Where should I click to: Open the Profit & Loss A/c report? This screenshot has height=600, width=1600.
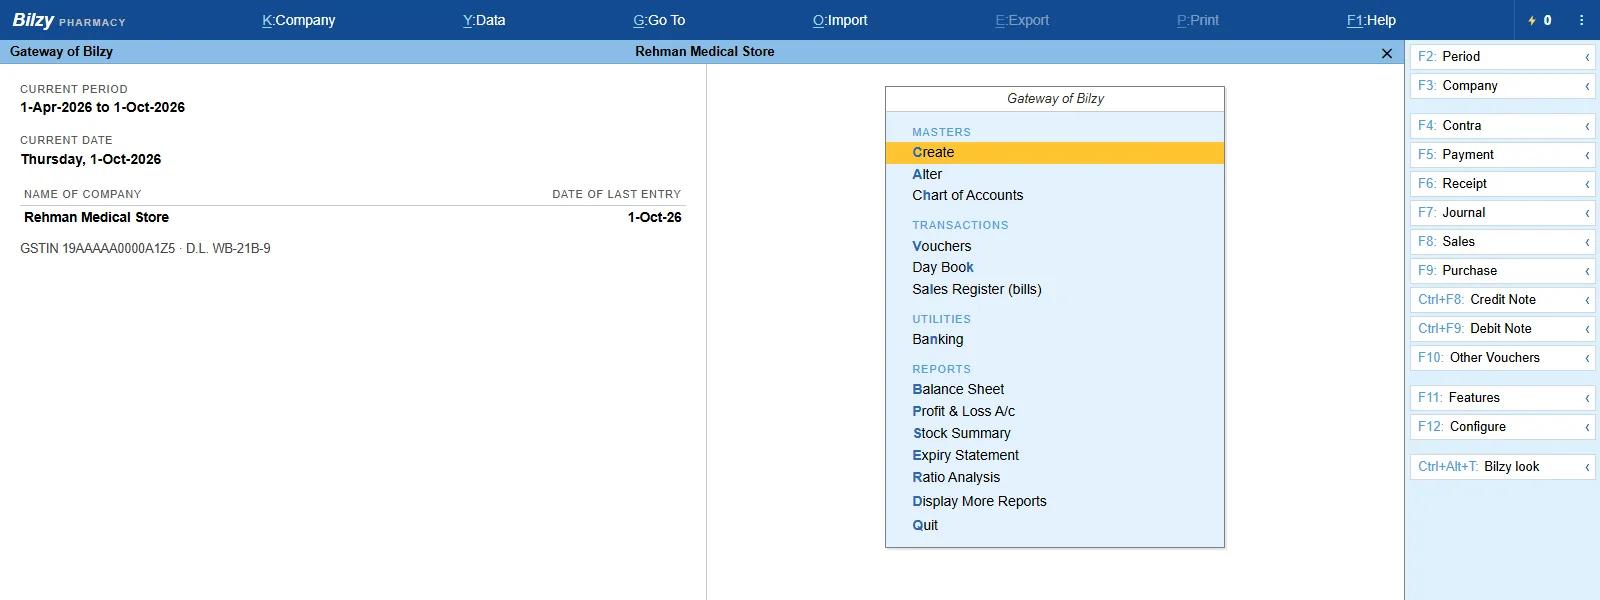pos(1055,411)
